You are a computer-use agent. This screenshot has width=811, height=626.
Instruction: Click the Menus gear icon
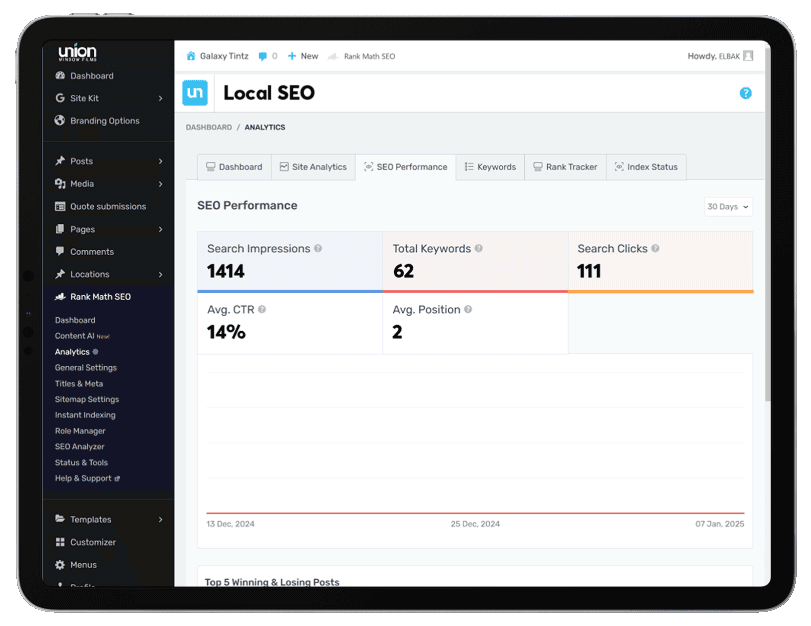point(60,564)
